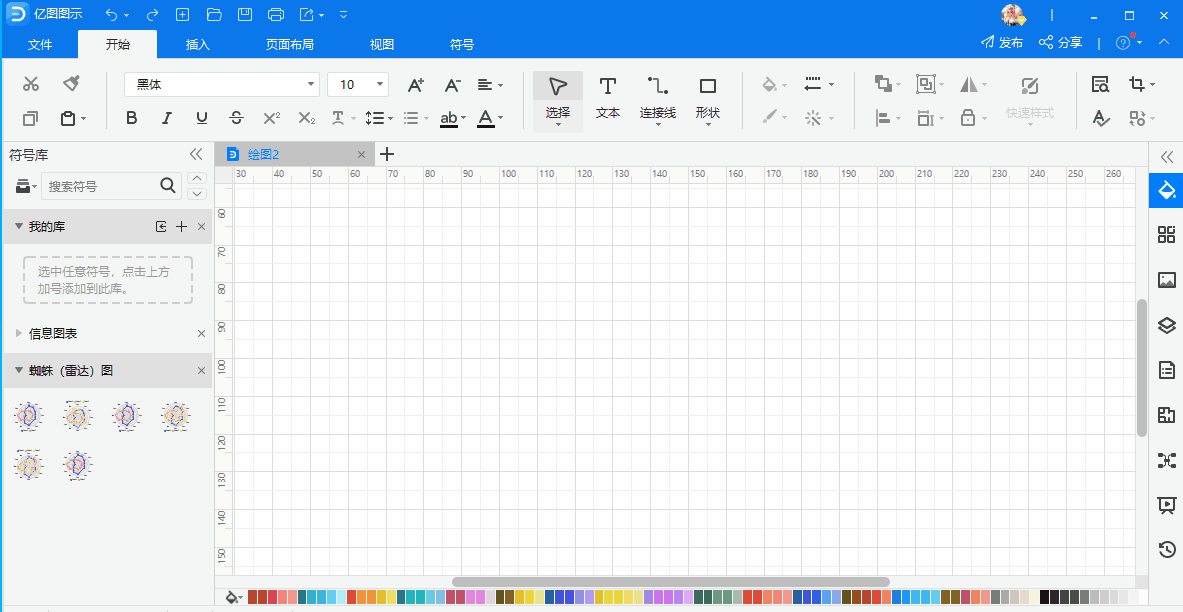Click the undo arrow in title bar

(112, 14)
